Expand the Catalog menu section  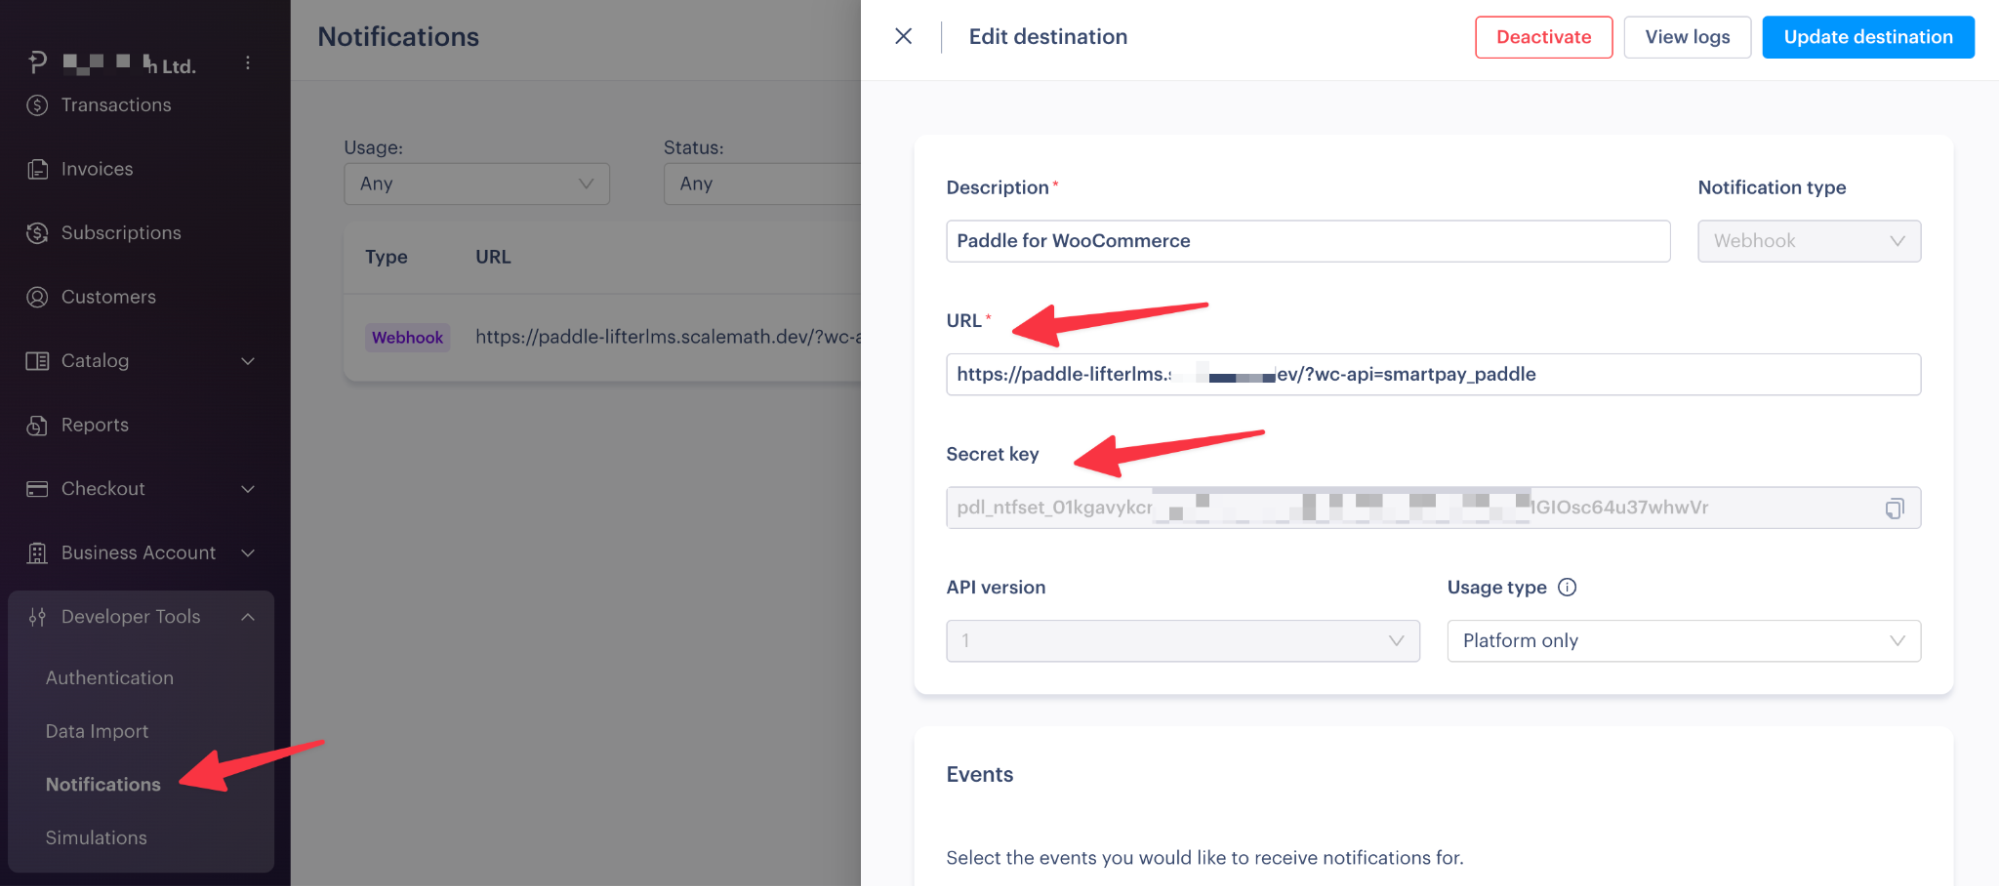point(247,361)
